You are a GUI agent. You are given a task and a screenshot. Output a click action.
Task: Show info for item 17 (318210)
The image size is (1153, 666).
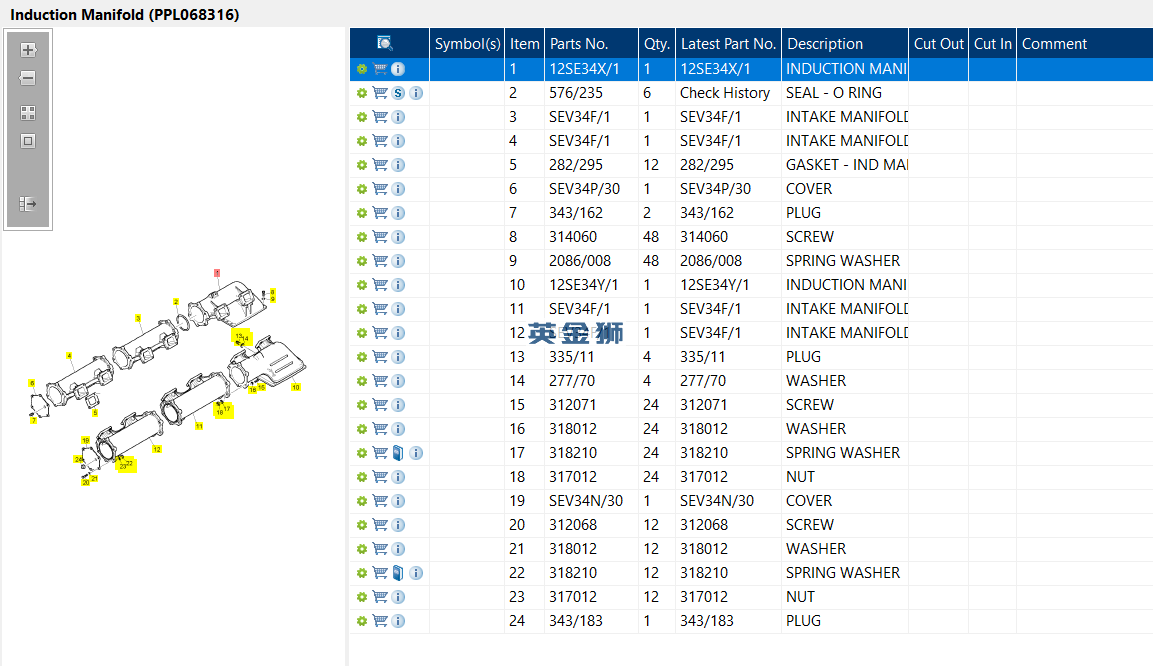pyautogui.click(x=416, y=453)
